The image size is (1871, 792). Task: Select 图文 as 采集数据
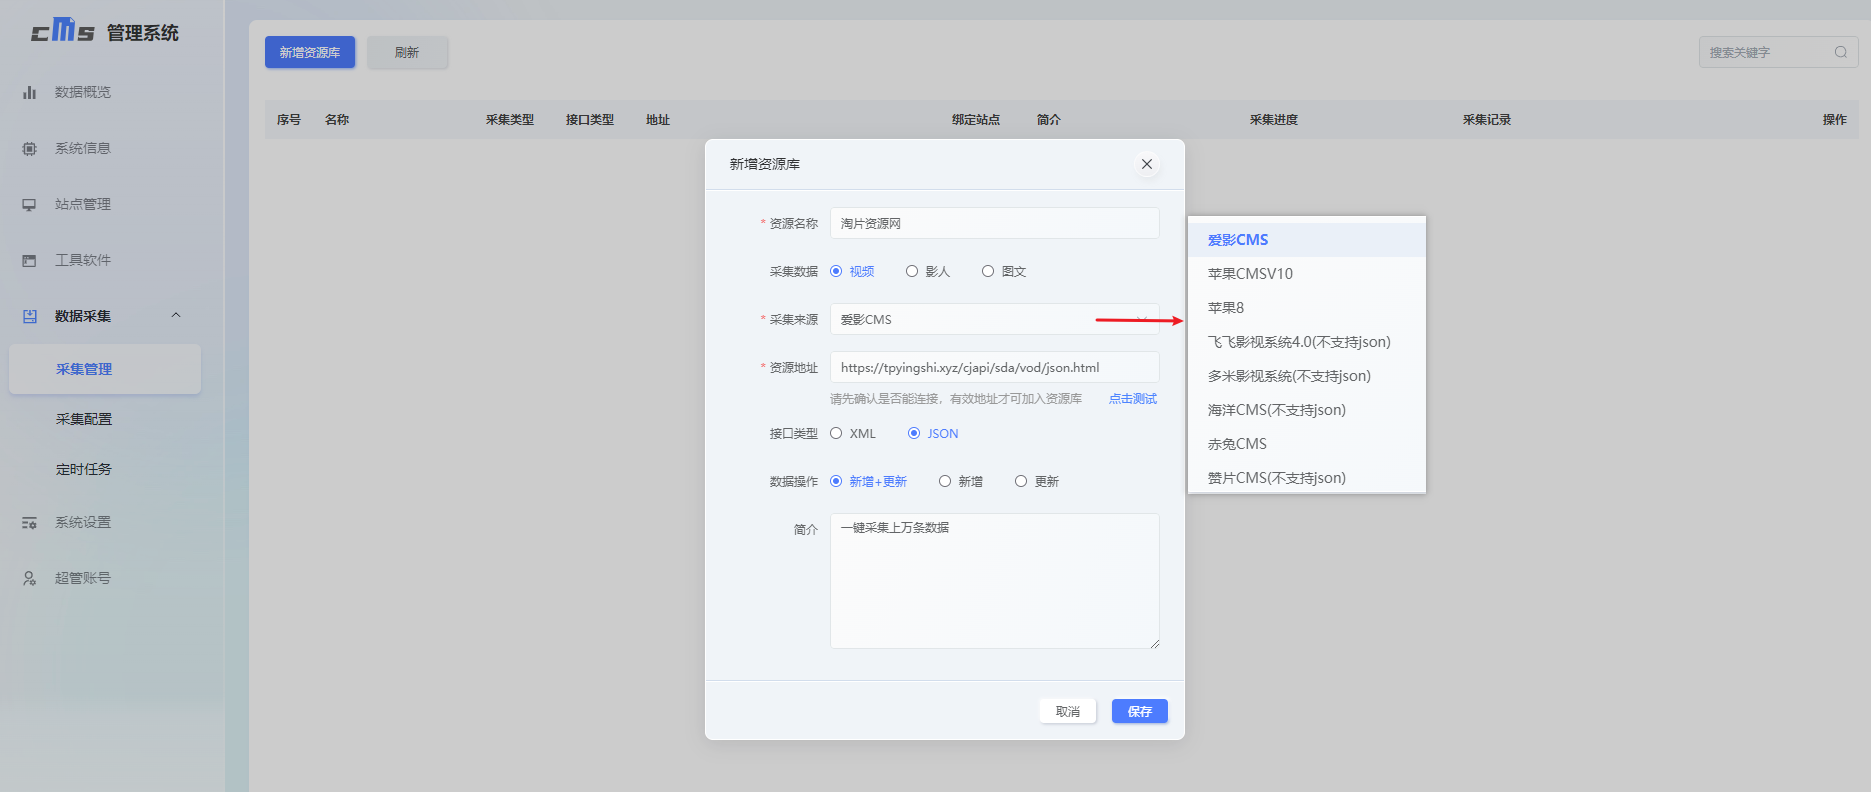(1004, 271)
